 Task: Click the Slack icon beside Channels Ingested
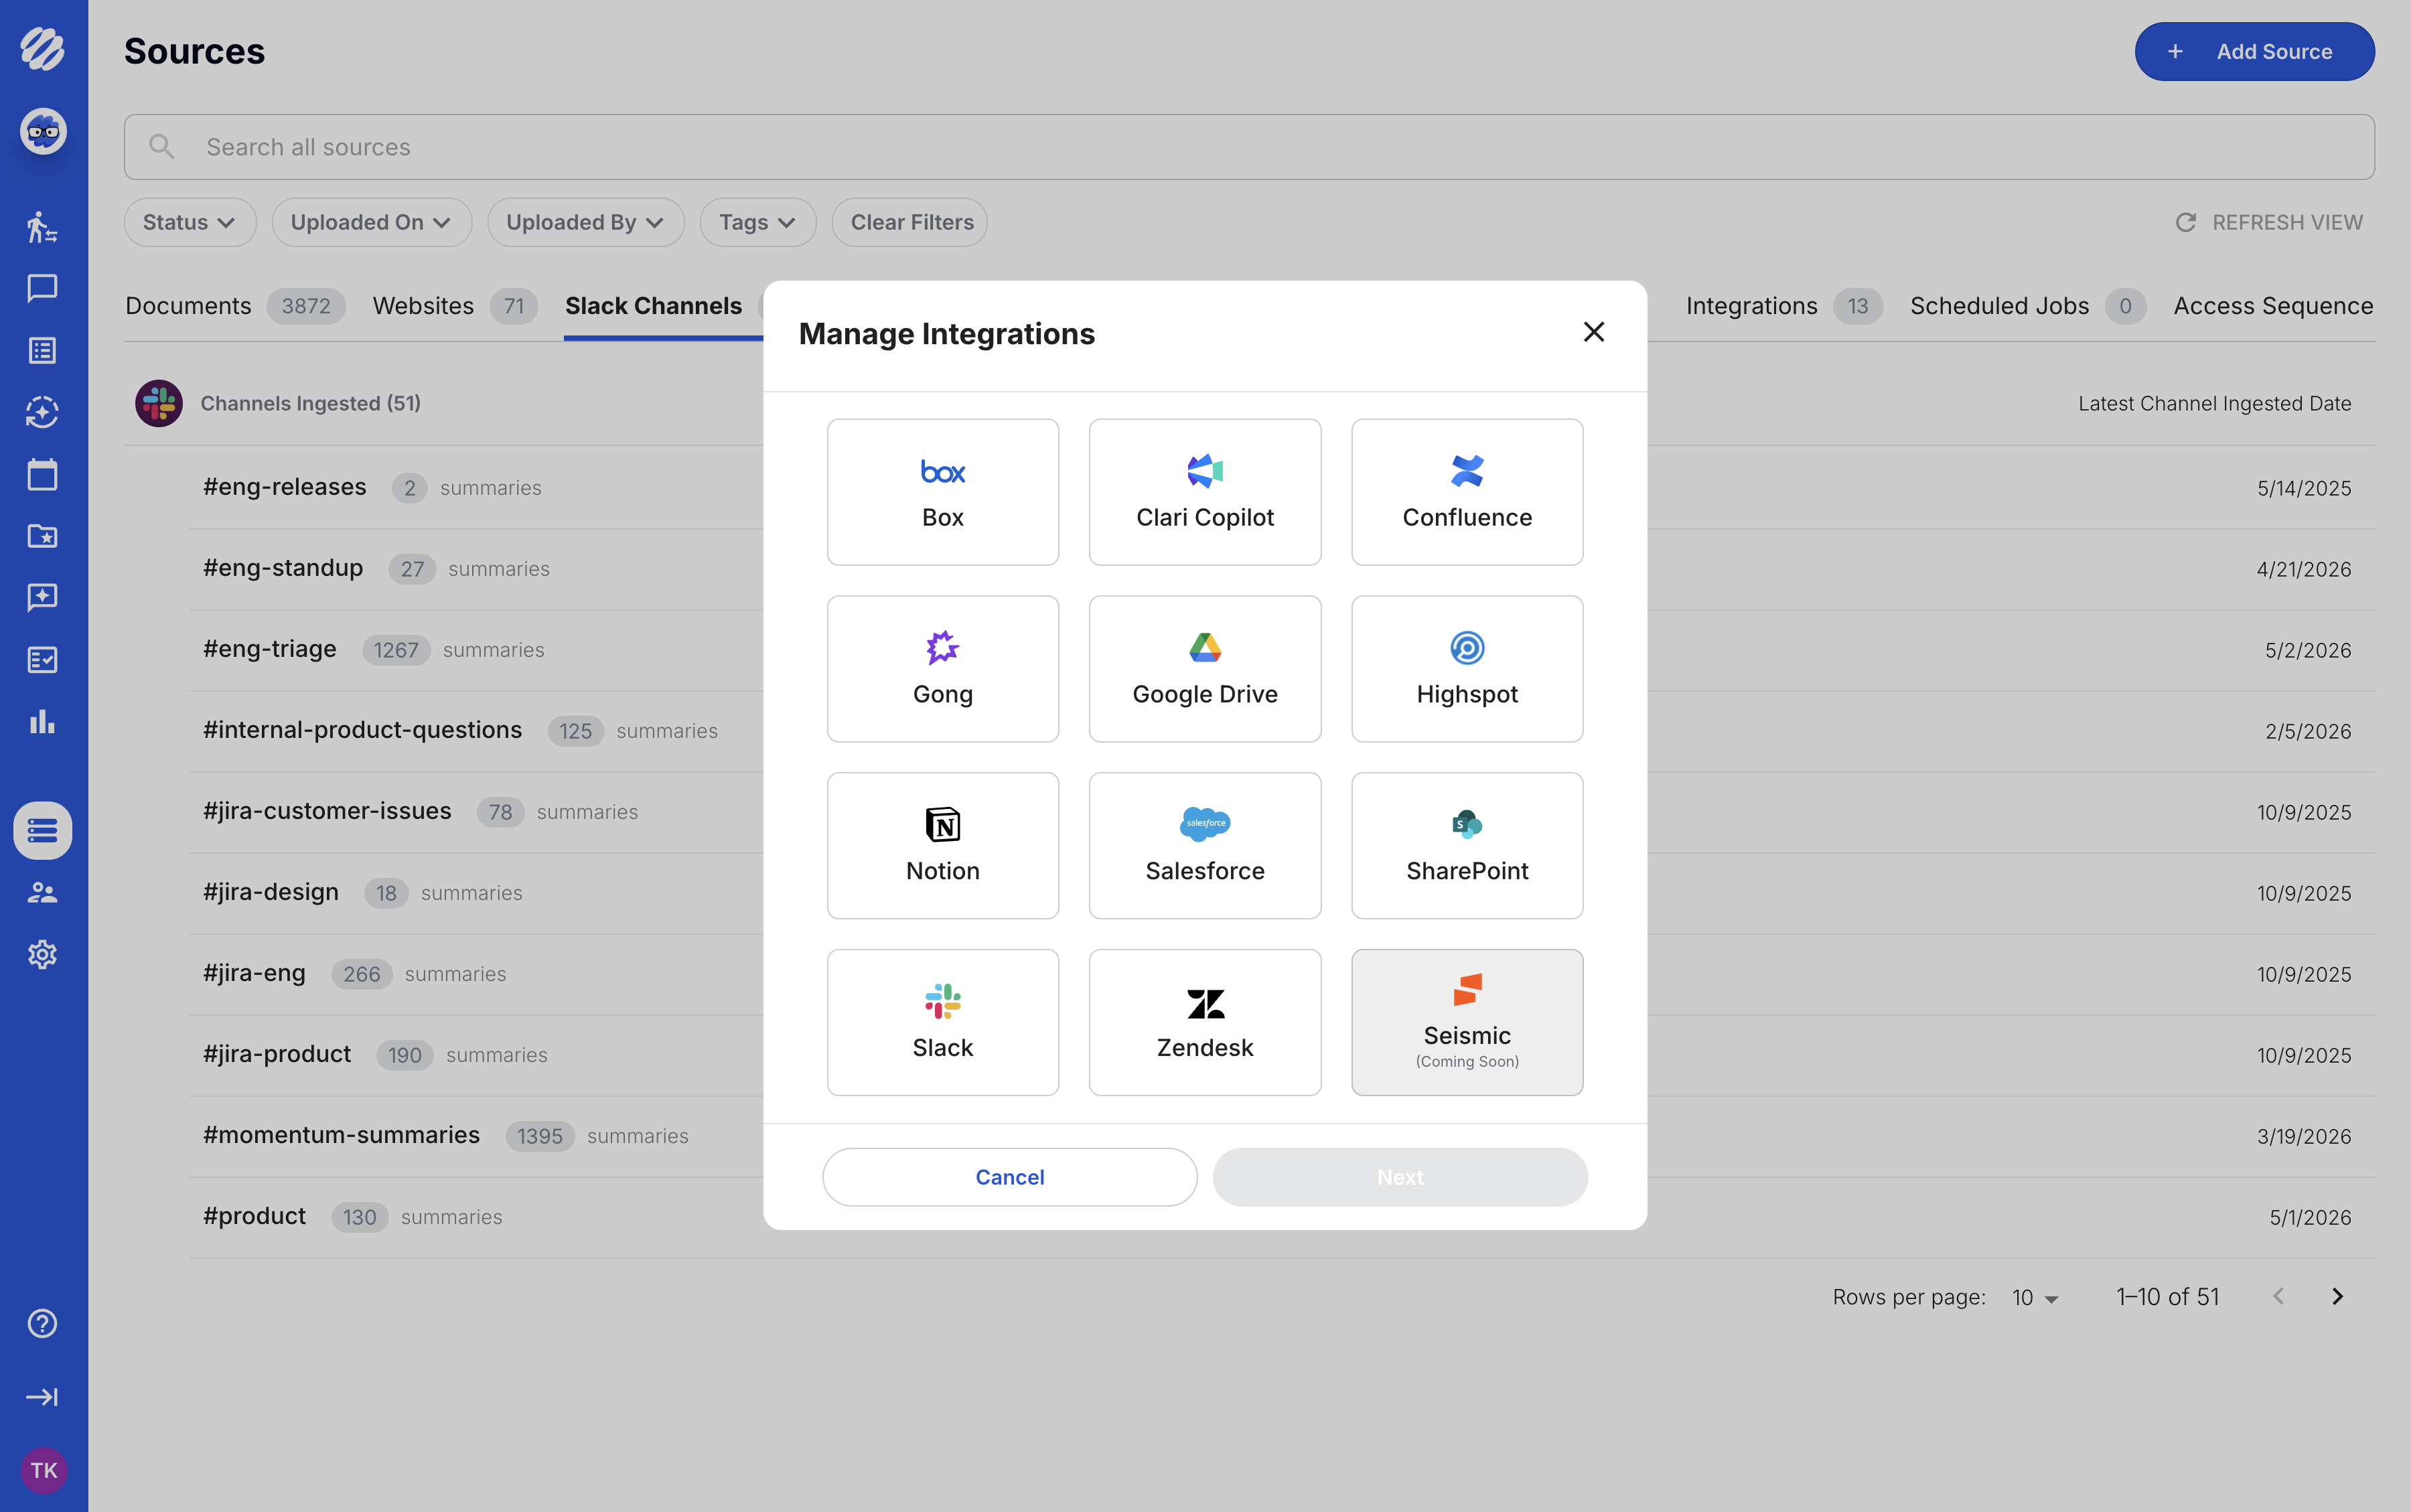coord(158,403)
